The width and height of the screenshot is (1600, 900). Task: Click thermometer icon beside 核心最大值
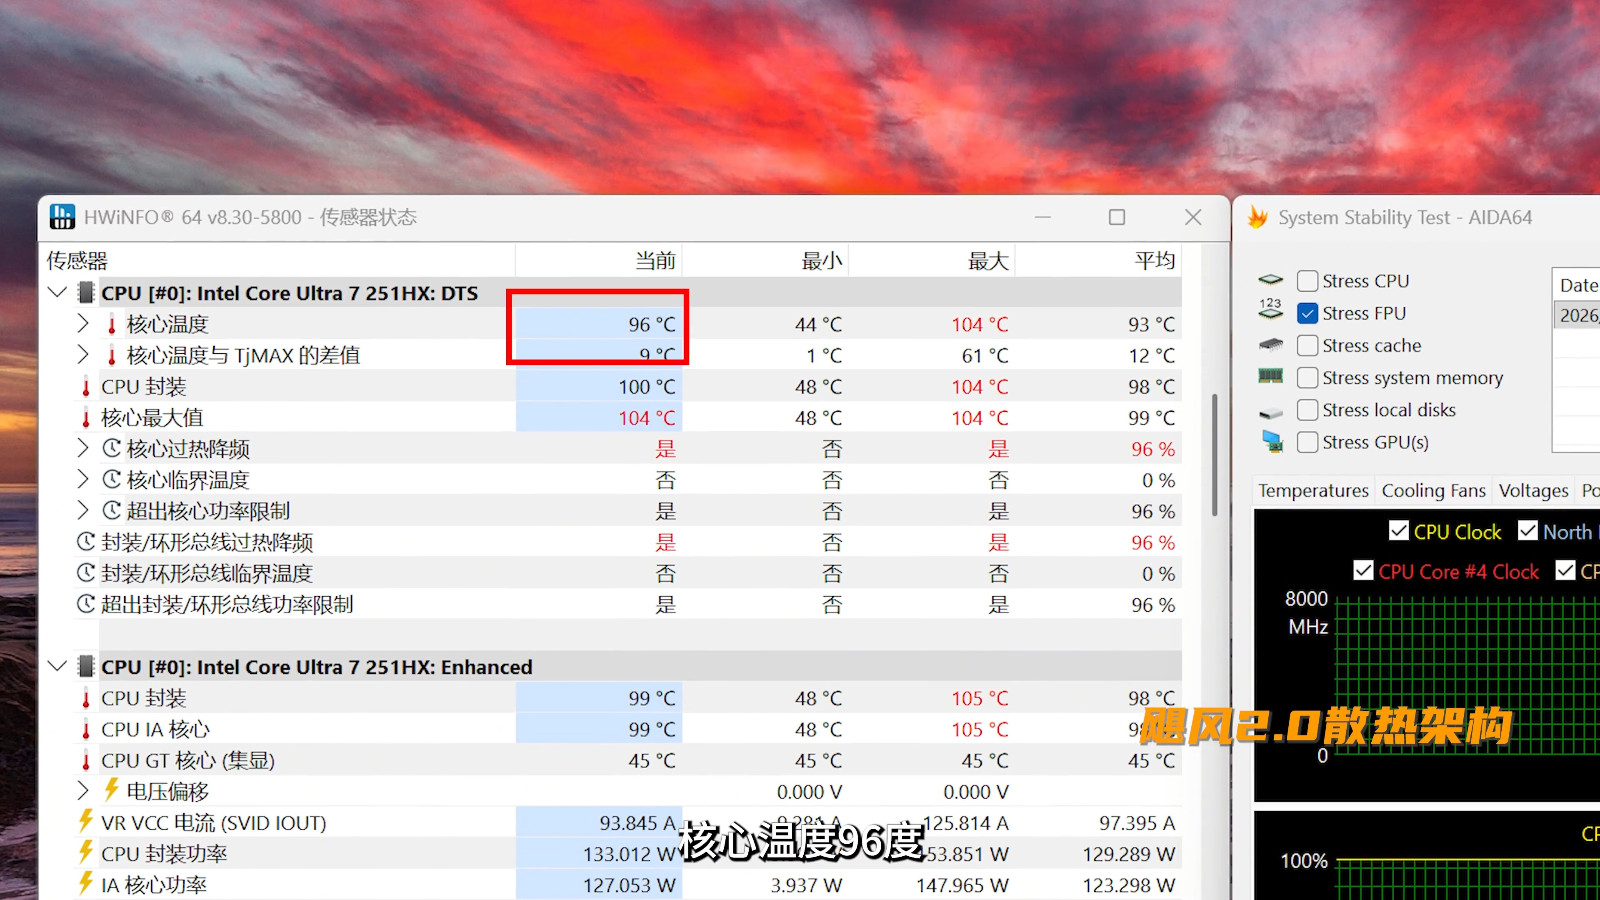point(86,418)
